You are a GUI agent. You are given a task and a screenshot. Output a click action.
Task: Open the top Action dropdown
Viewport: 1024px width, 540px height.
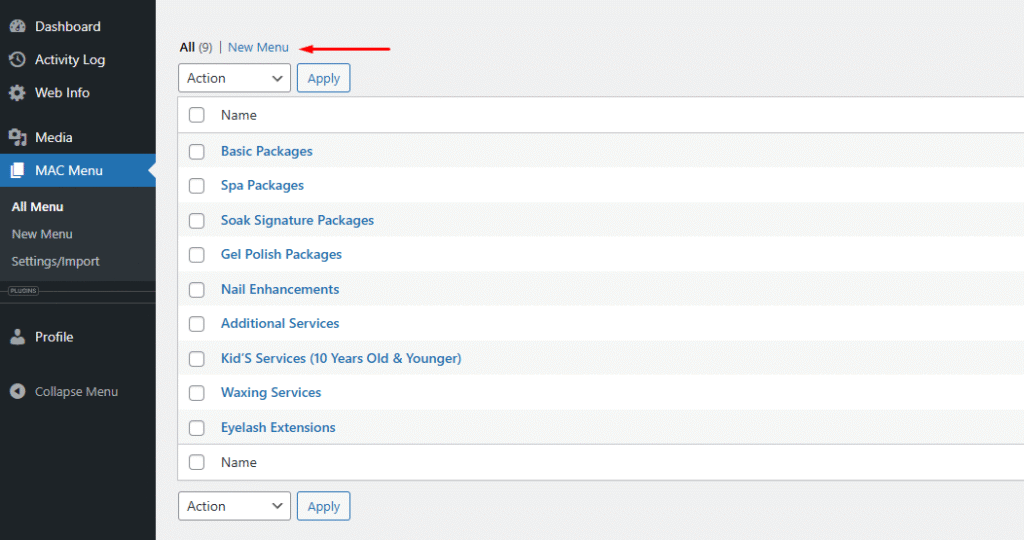coord(234,78)
